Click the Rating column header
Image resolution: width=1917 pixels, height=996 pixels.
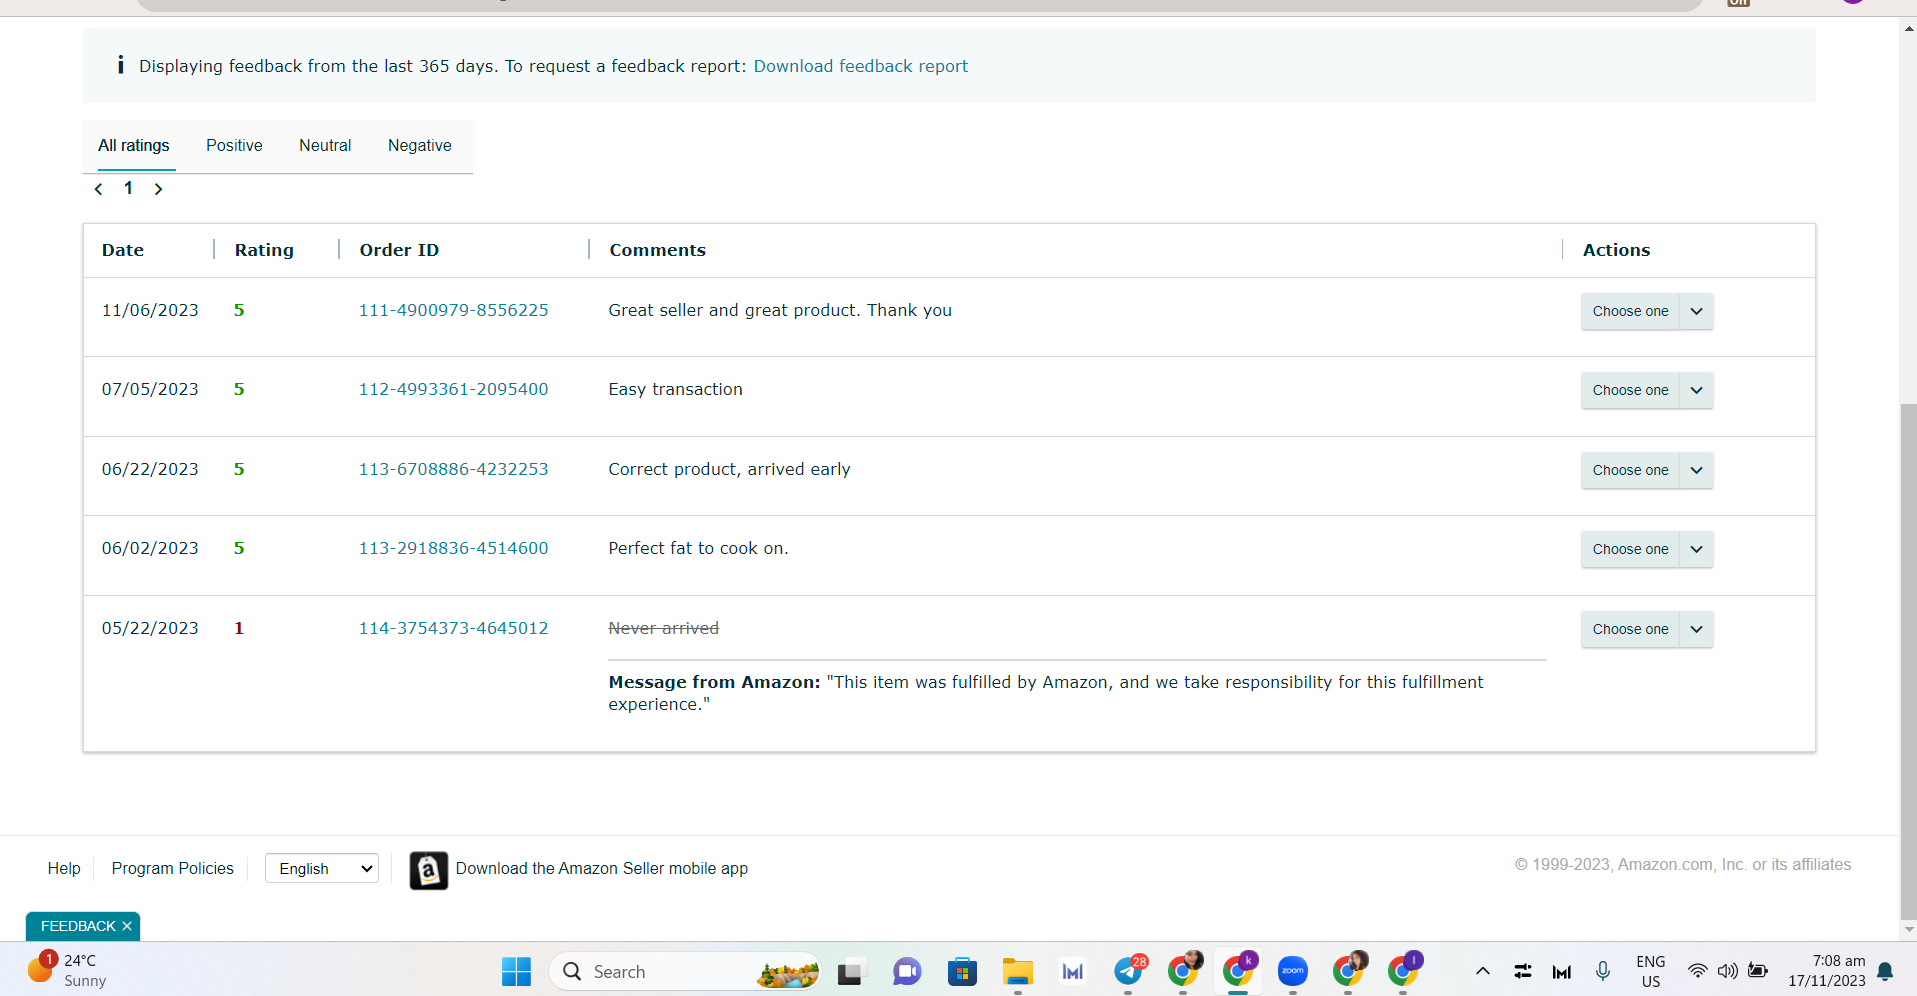264,250
